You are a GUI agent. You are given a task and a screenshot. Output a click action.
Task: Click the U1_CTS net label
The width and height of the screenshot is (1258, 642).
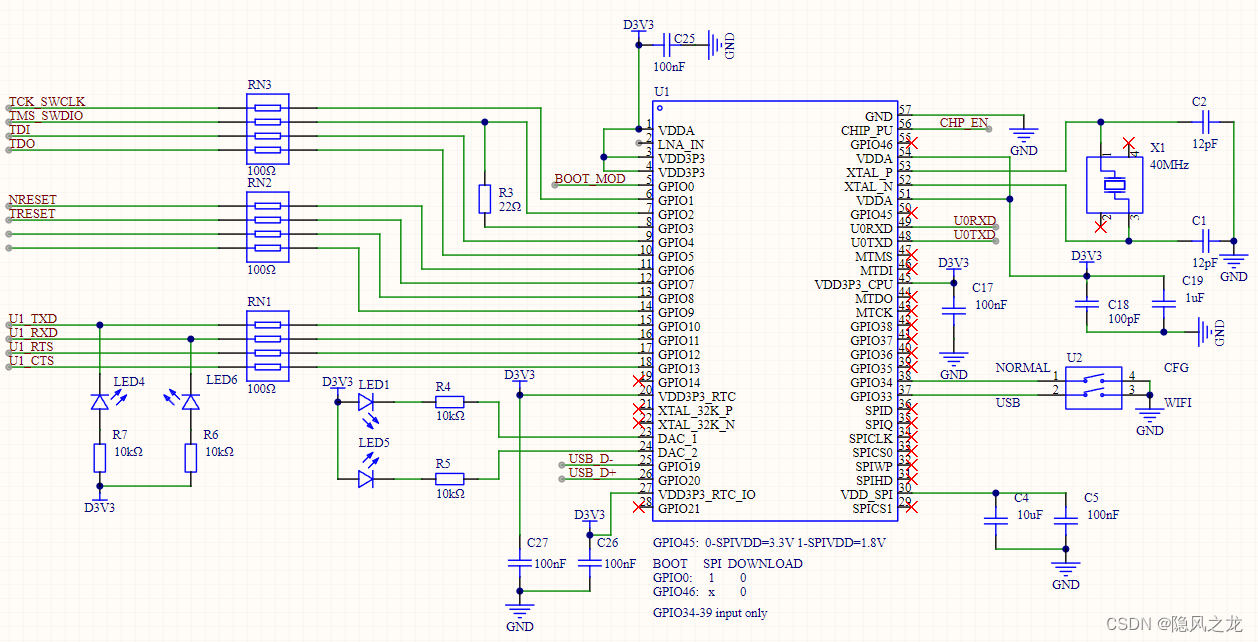coord(32,361)
